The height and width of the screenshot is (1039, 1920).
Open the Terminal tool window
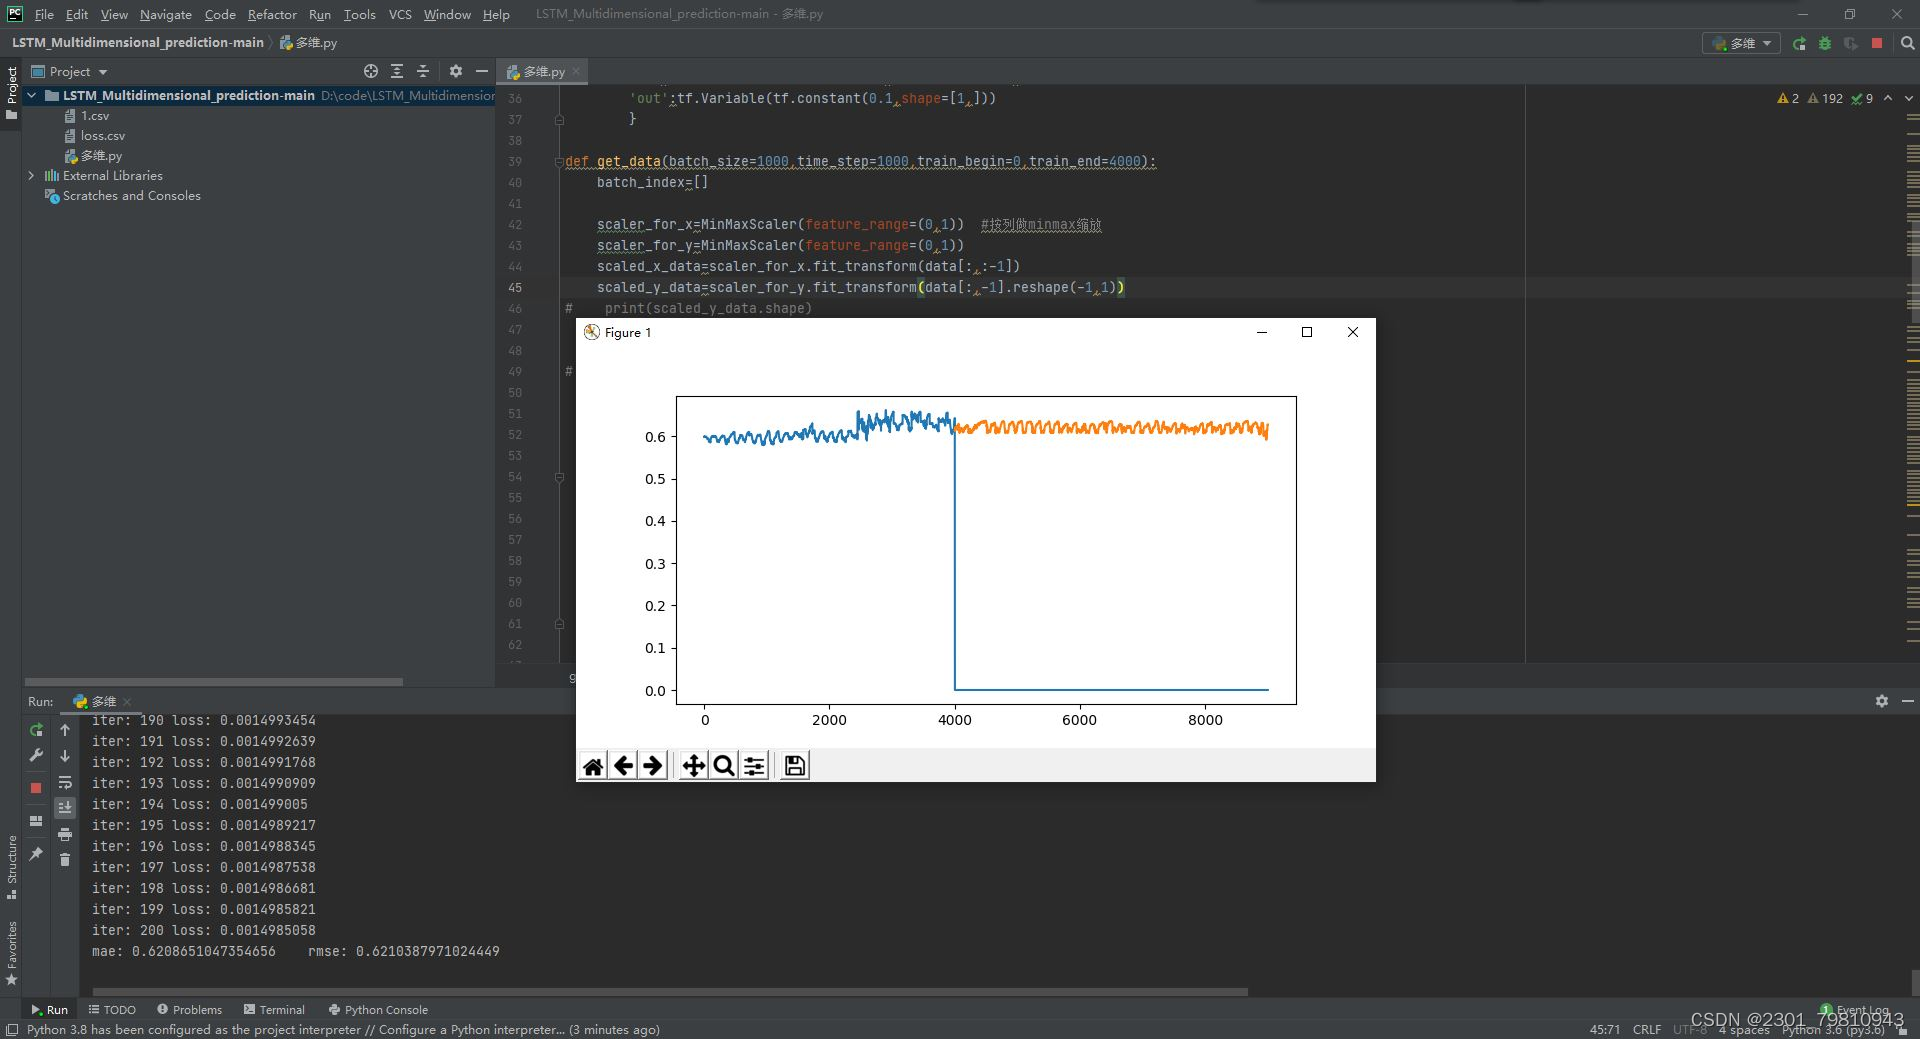point(274,1010)
